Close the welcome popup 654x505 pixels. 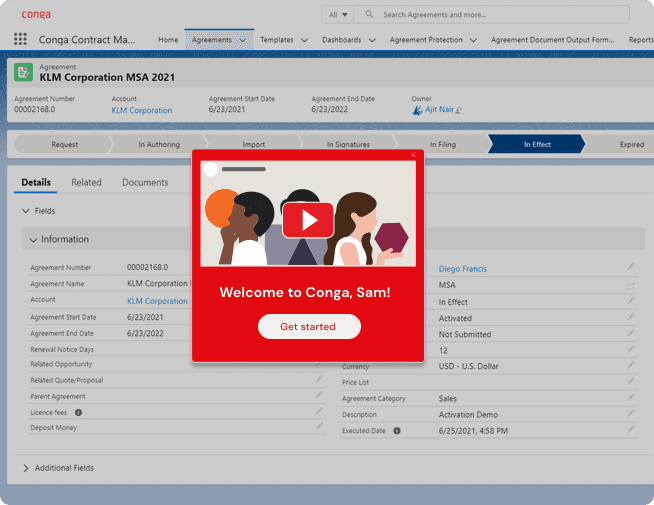pos(413,155)
